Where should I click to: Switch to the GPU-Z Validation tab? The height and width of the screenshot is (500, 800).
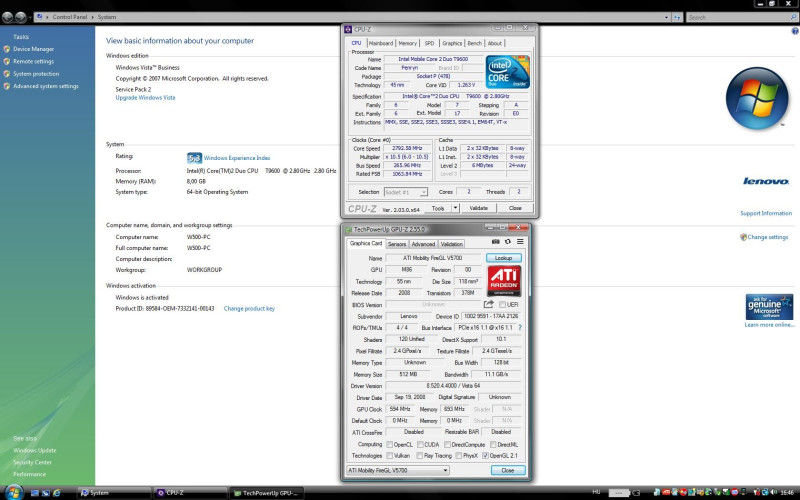coord(451,244)
